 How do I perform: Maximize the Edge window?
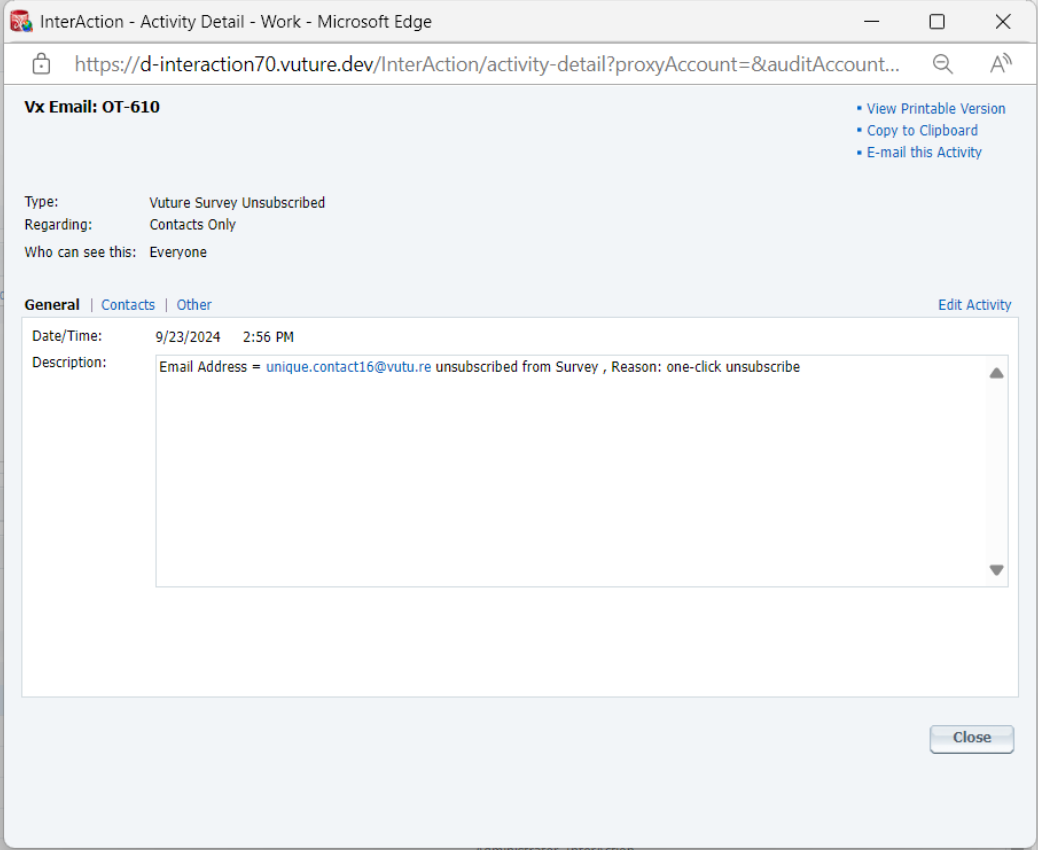[x=937, y=21]
